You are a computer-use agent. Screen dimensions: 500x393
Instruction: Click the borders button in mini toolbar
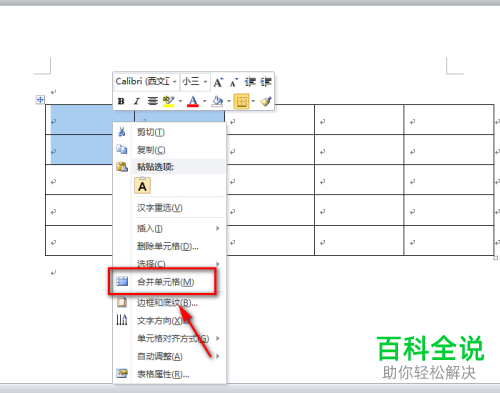pyautogui.click(x=242, y=101)
